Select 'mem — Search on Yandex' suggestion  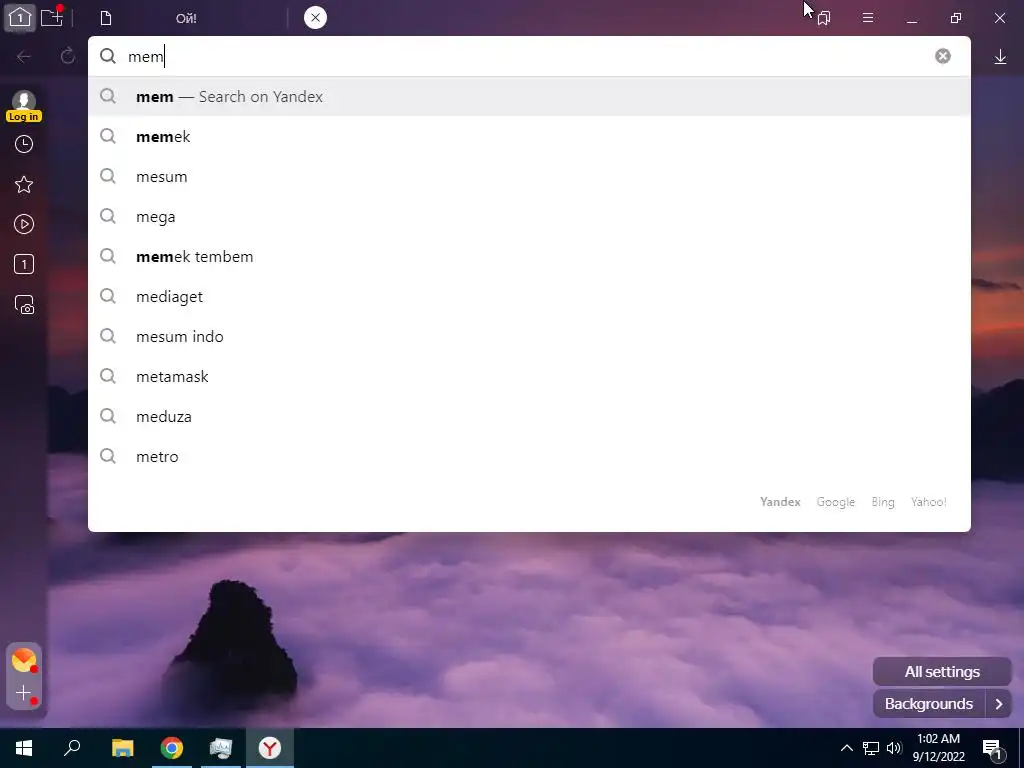[529, 97]
